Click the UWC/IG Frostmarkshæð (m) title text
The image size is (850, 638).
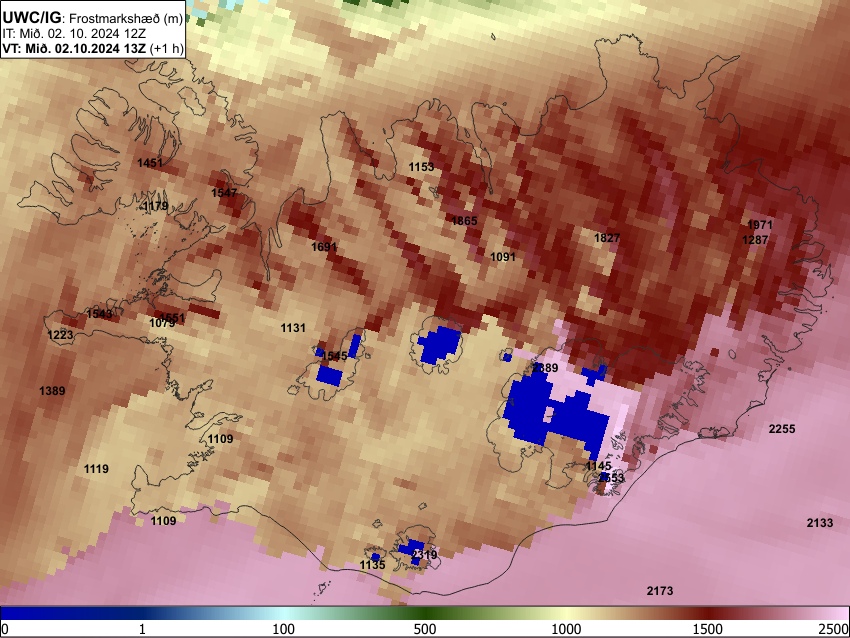pyautogui.click(x=92, y=18)
